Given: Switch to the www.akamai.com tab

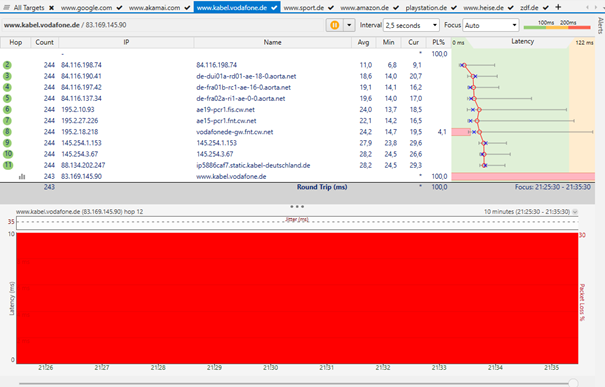Looking at the screenshot, I should coord(154,7).
